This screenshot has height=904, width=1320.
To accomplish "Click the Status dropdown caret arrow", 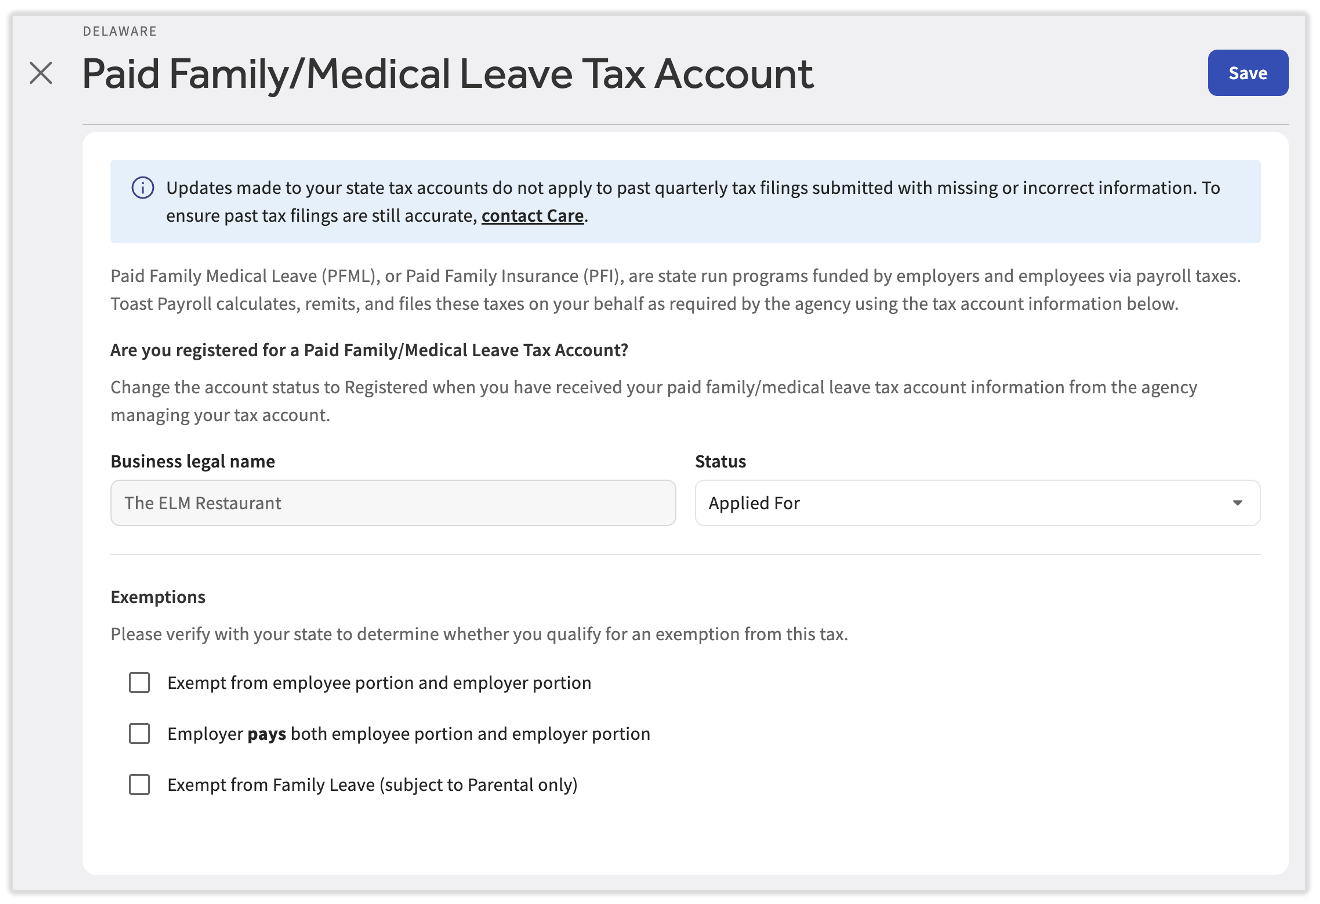I will (1237, 503).
